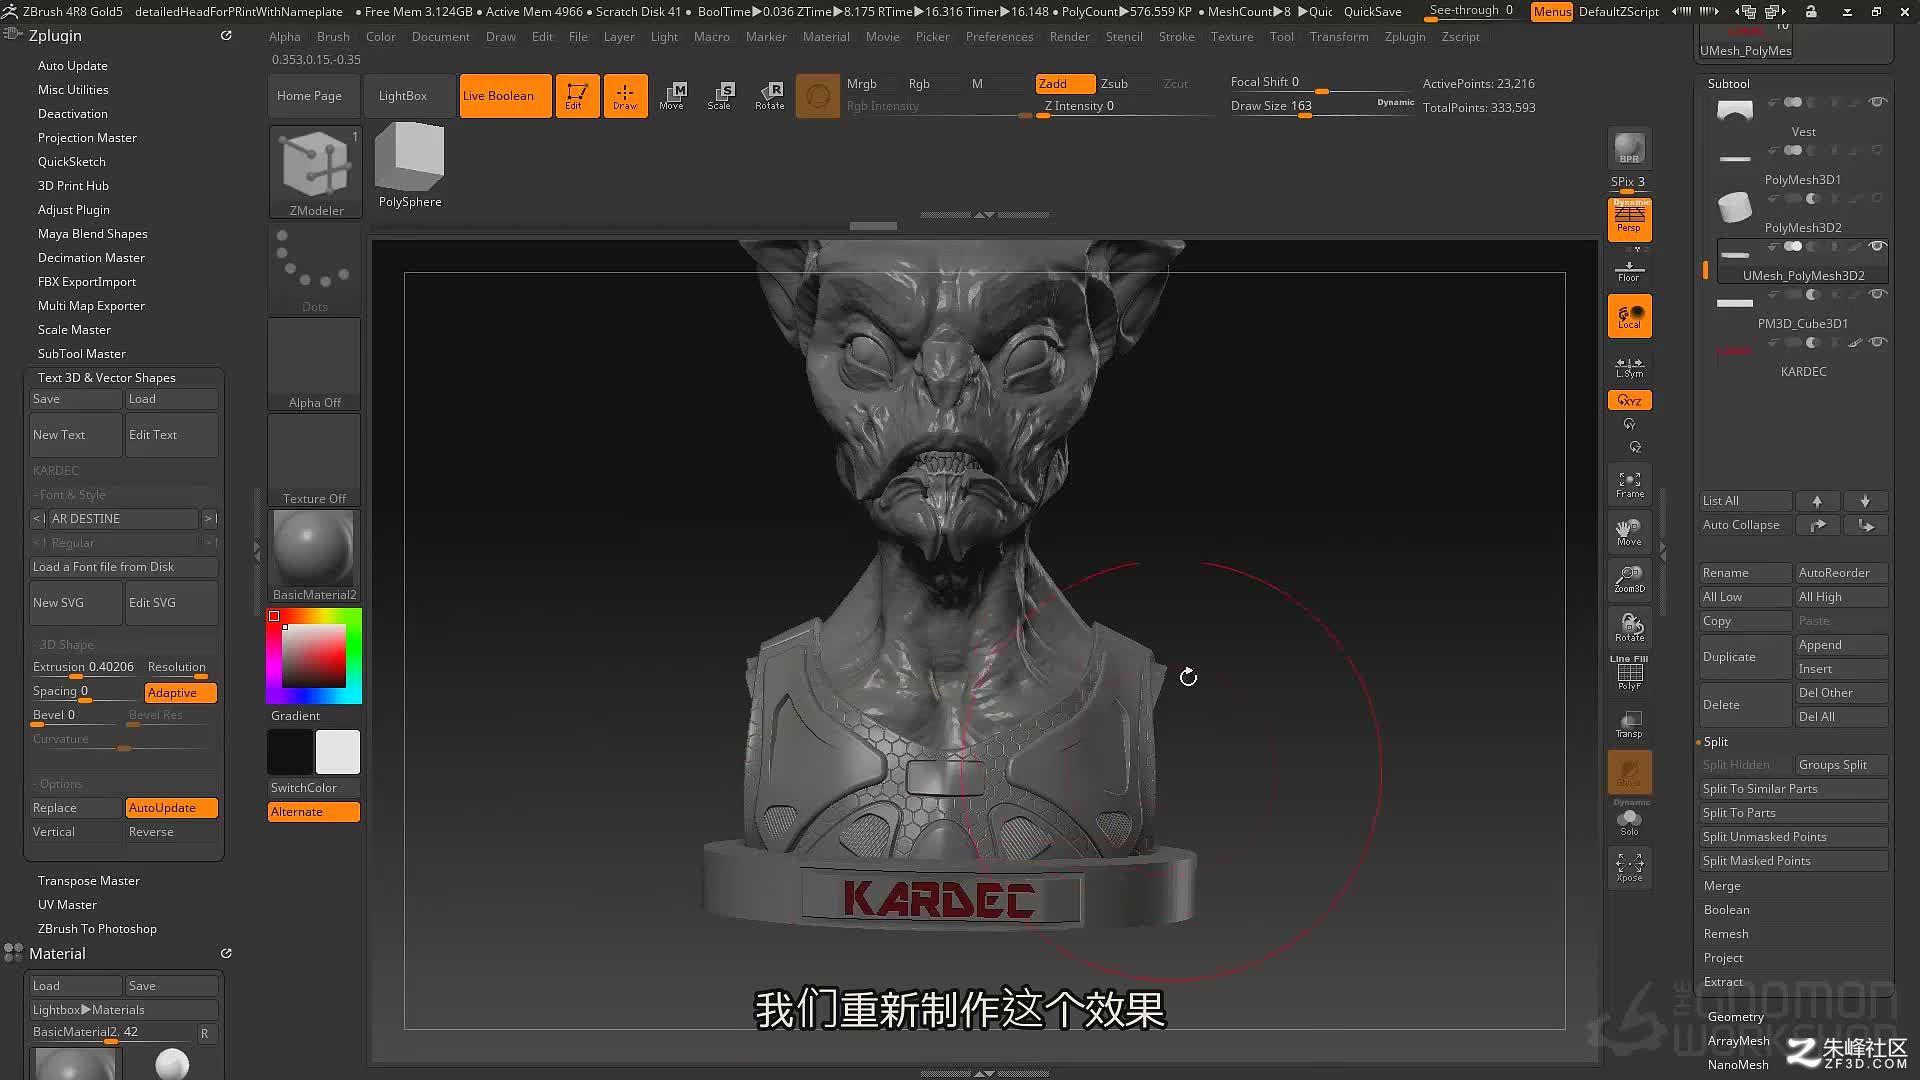This screenshot has height=1080, width=1920.
Task: Click the Move canvas hand icon
Action: click(1629, 532)
